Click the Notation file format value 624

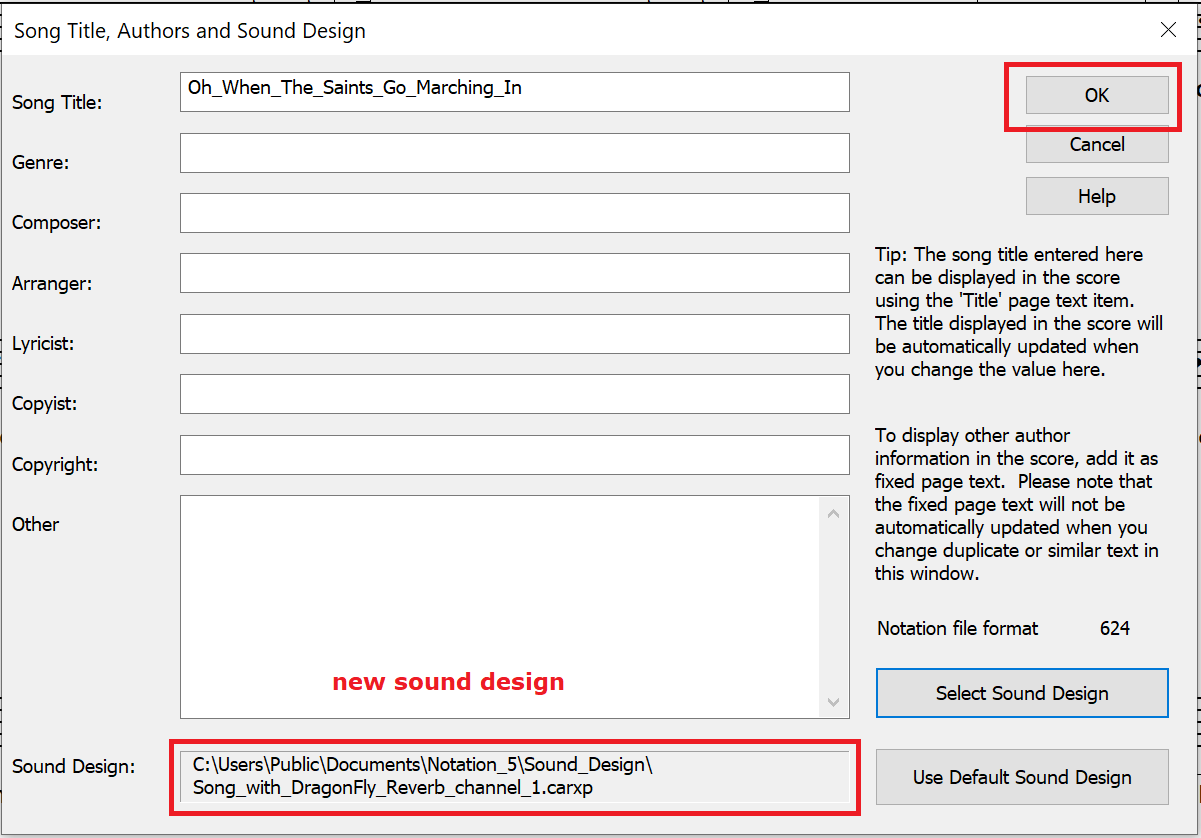click(1114, 629)
